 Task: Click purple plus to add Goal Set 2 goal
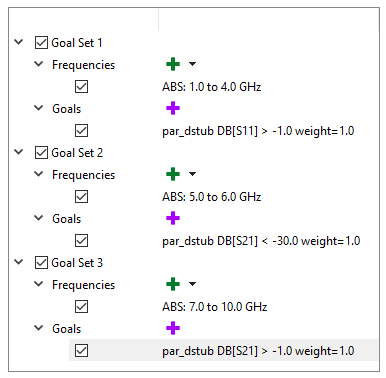[x=173, y=218]
